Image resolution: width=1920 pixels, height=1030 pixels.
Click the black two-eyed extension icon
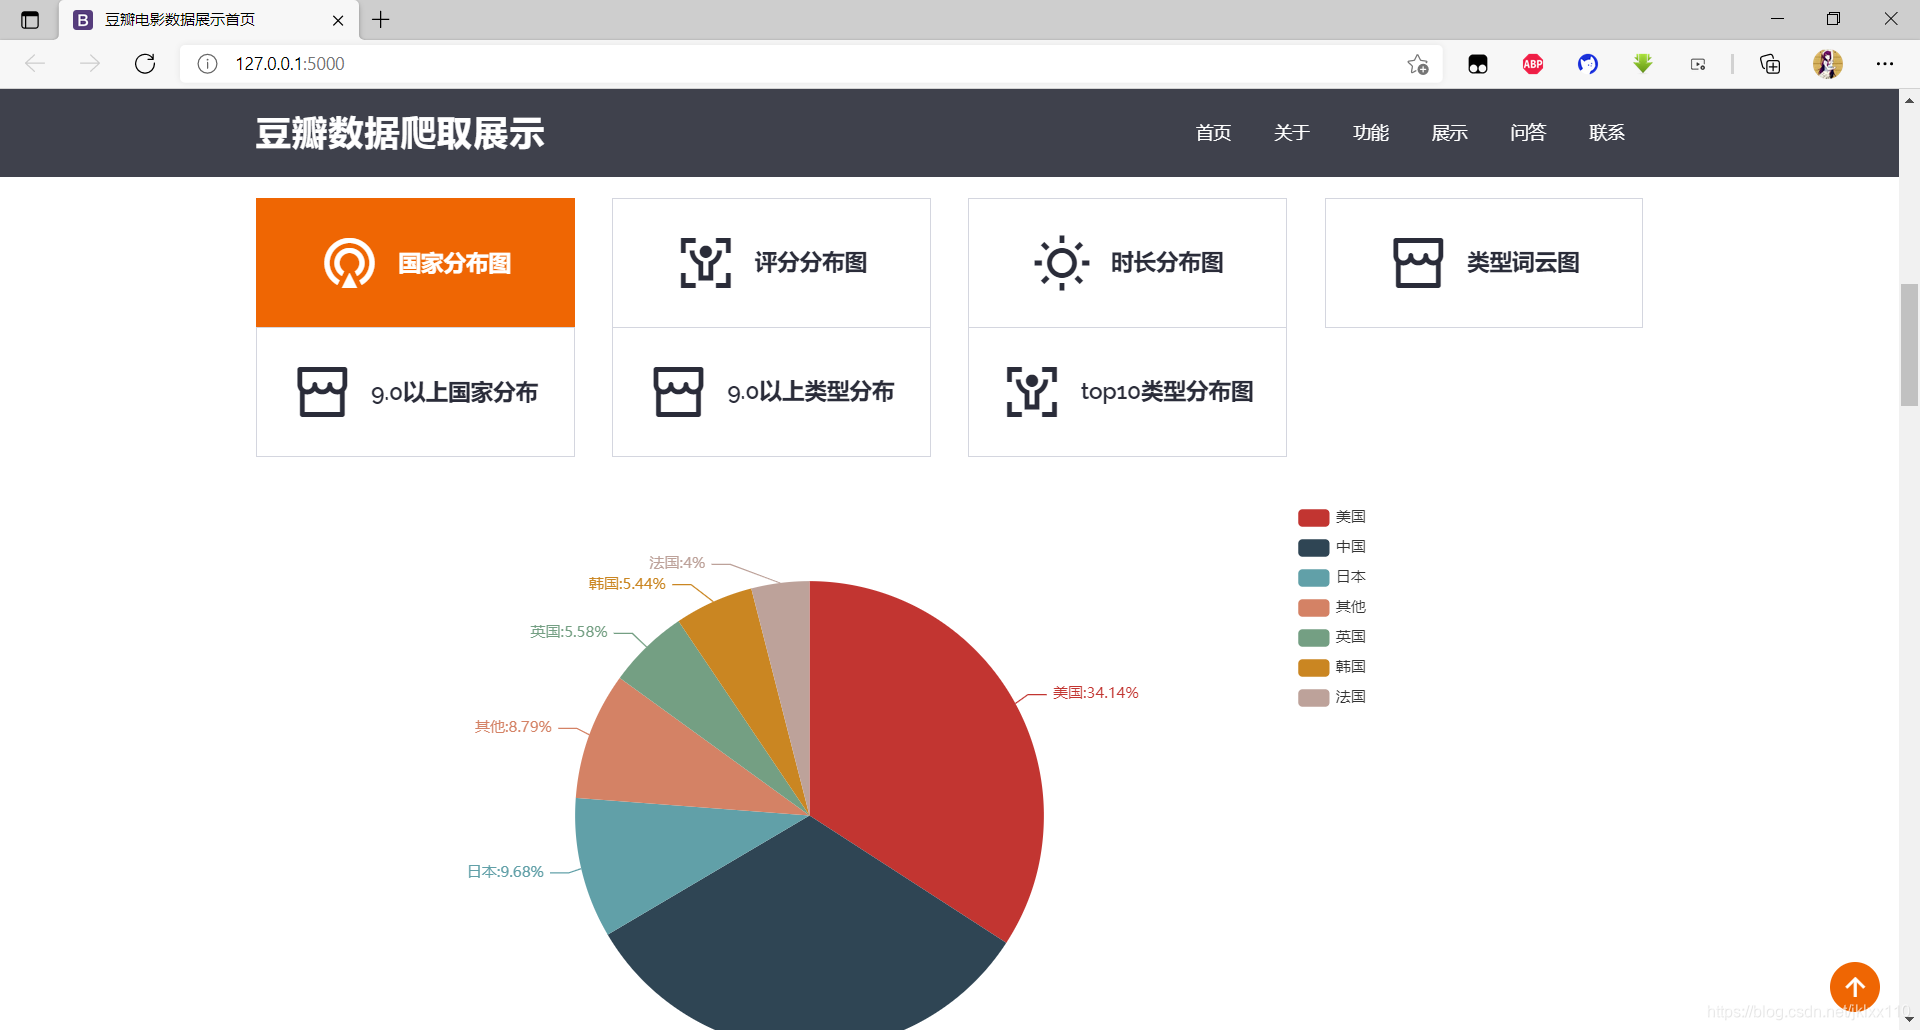click(1478, 64)
